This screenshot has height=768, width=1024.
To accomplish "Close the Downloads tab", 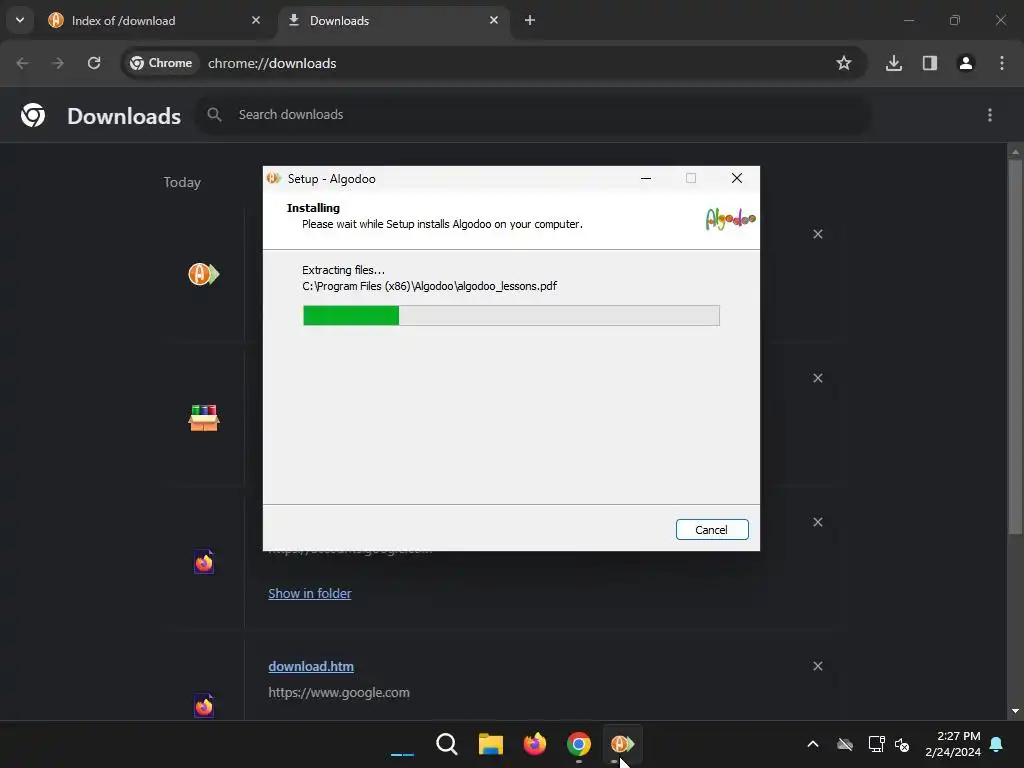I will pyautogui.click(x=494, y=20).
